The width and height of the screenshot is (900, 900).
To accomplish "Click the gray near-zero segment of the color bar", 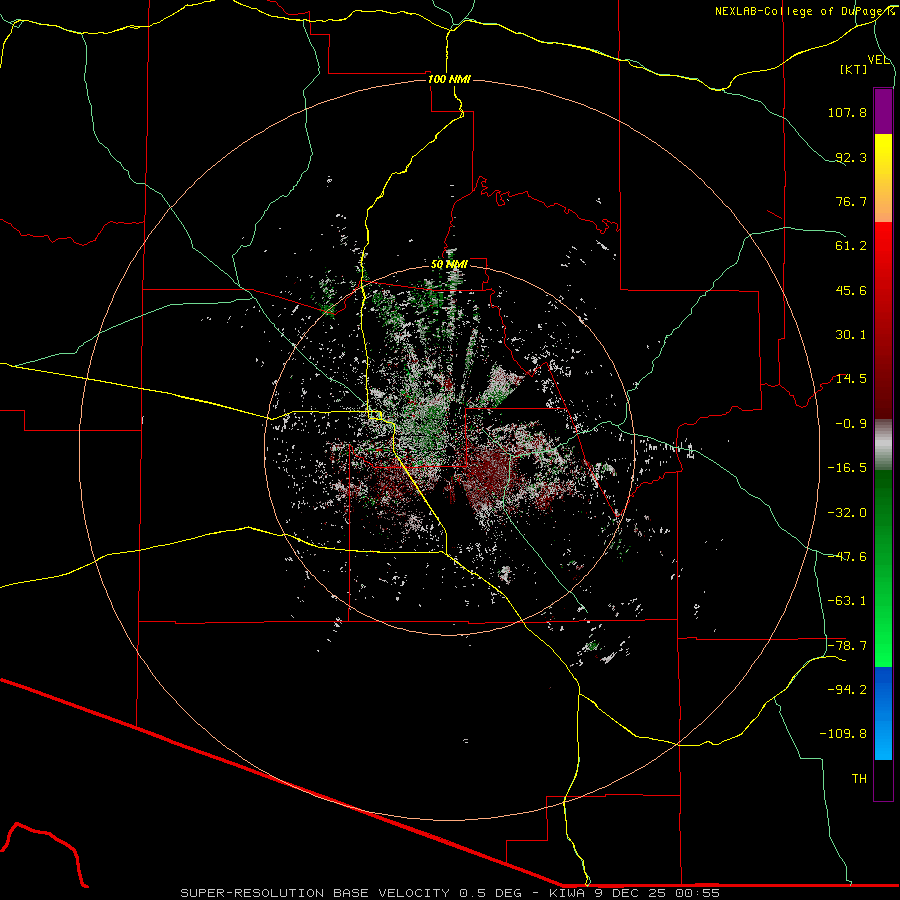I will pos(883,445).
